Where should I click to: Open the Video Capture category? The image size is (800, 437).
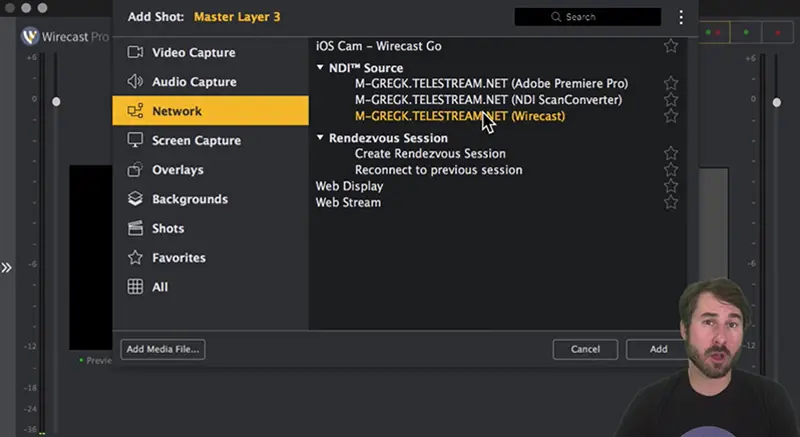[210, 53]
